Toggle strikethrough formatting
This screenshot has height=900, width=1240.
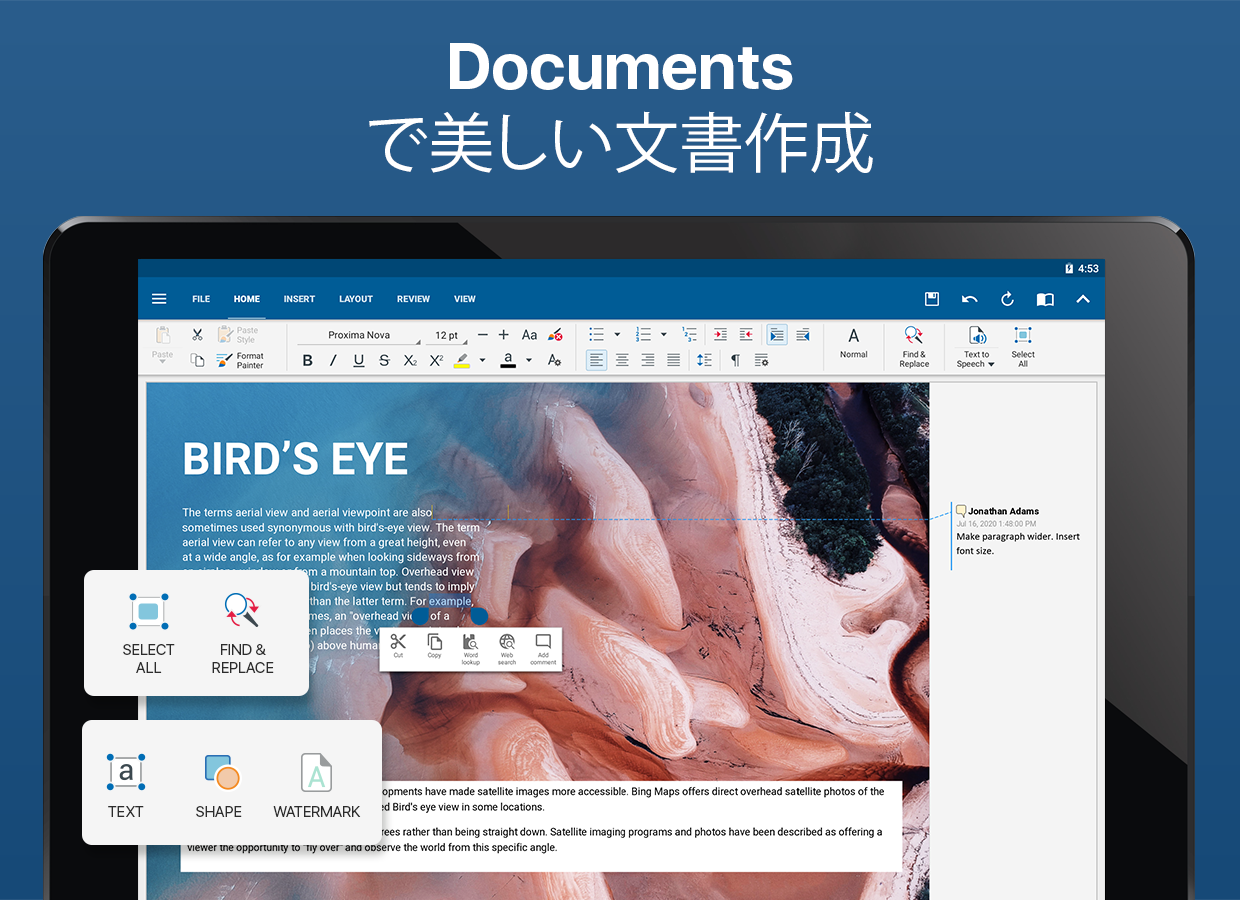[x=384, y=360]
